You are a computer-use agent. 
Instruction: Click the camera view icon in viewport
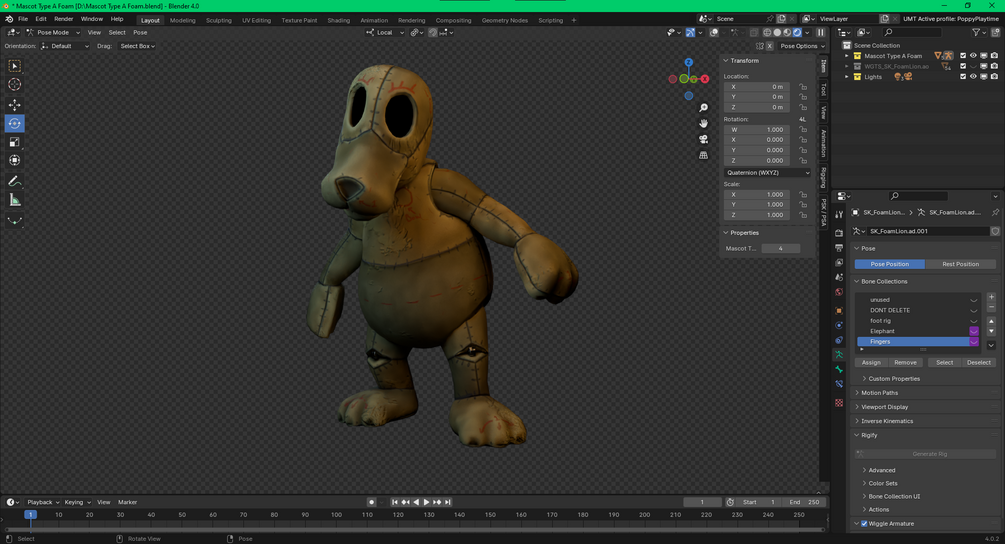click(x=704, y=139)
